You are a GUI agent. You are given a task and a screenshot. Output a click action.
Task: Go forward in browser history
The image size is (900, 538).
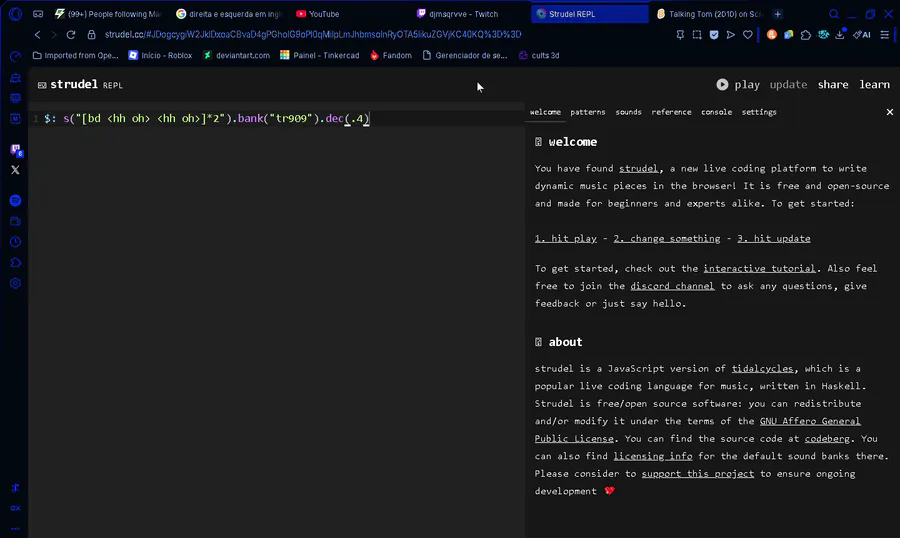(x=54, y=34)
